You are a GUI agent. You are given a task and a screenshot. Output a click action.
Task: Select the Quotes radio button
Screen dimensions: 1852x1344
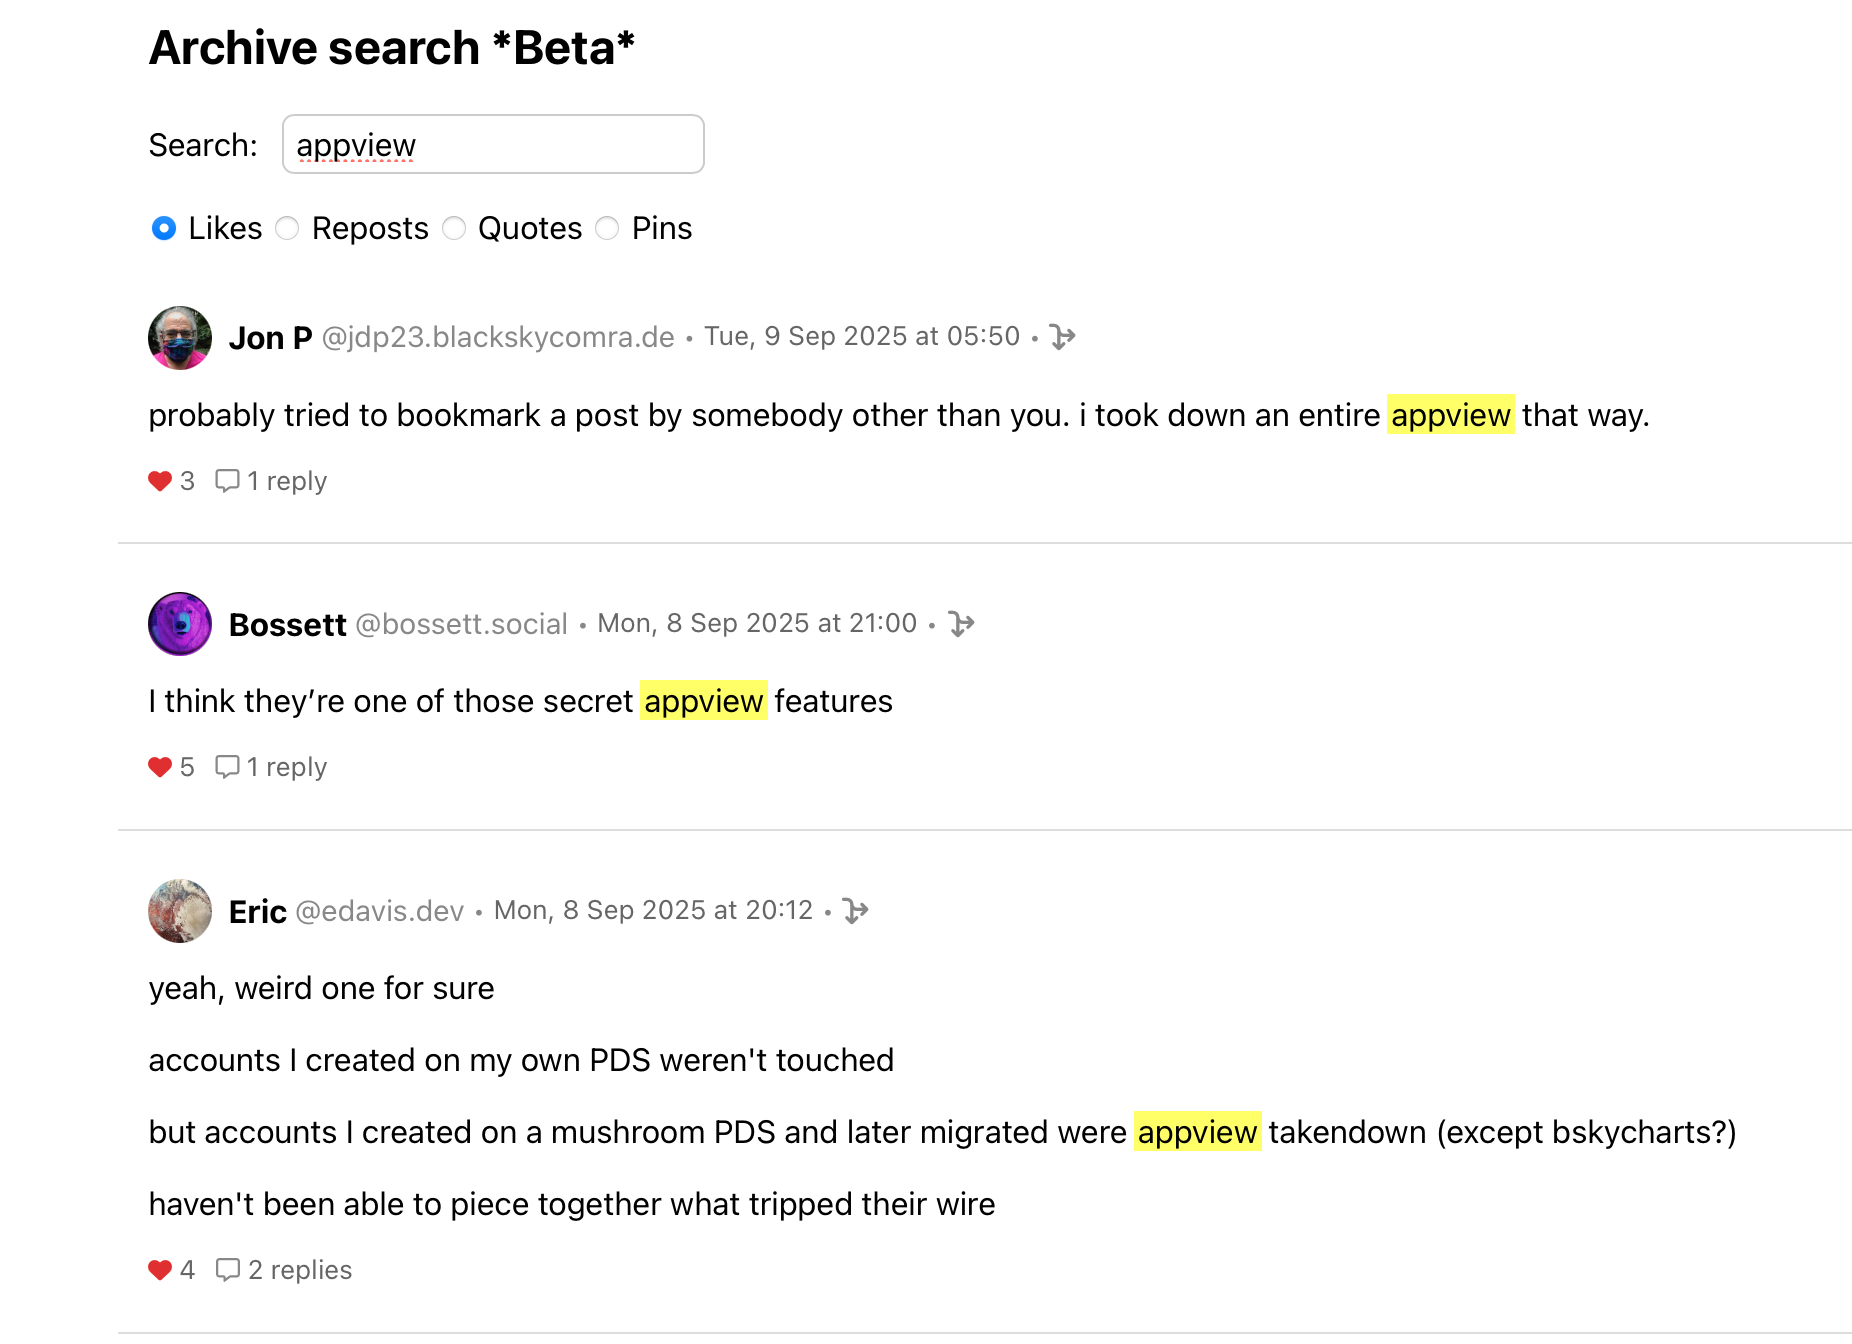pyautogui.click(x=454, y=229)
